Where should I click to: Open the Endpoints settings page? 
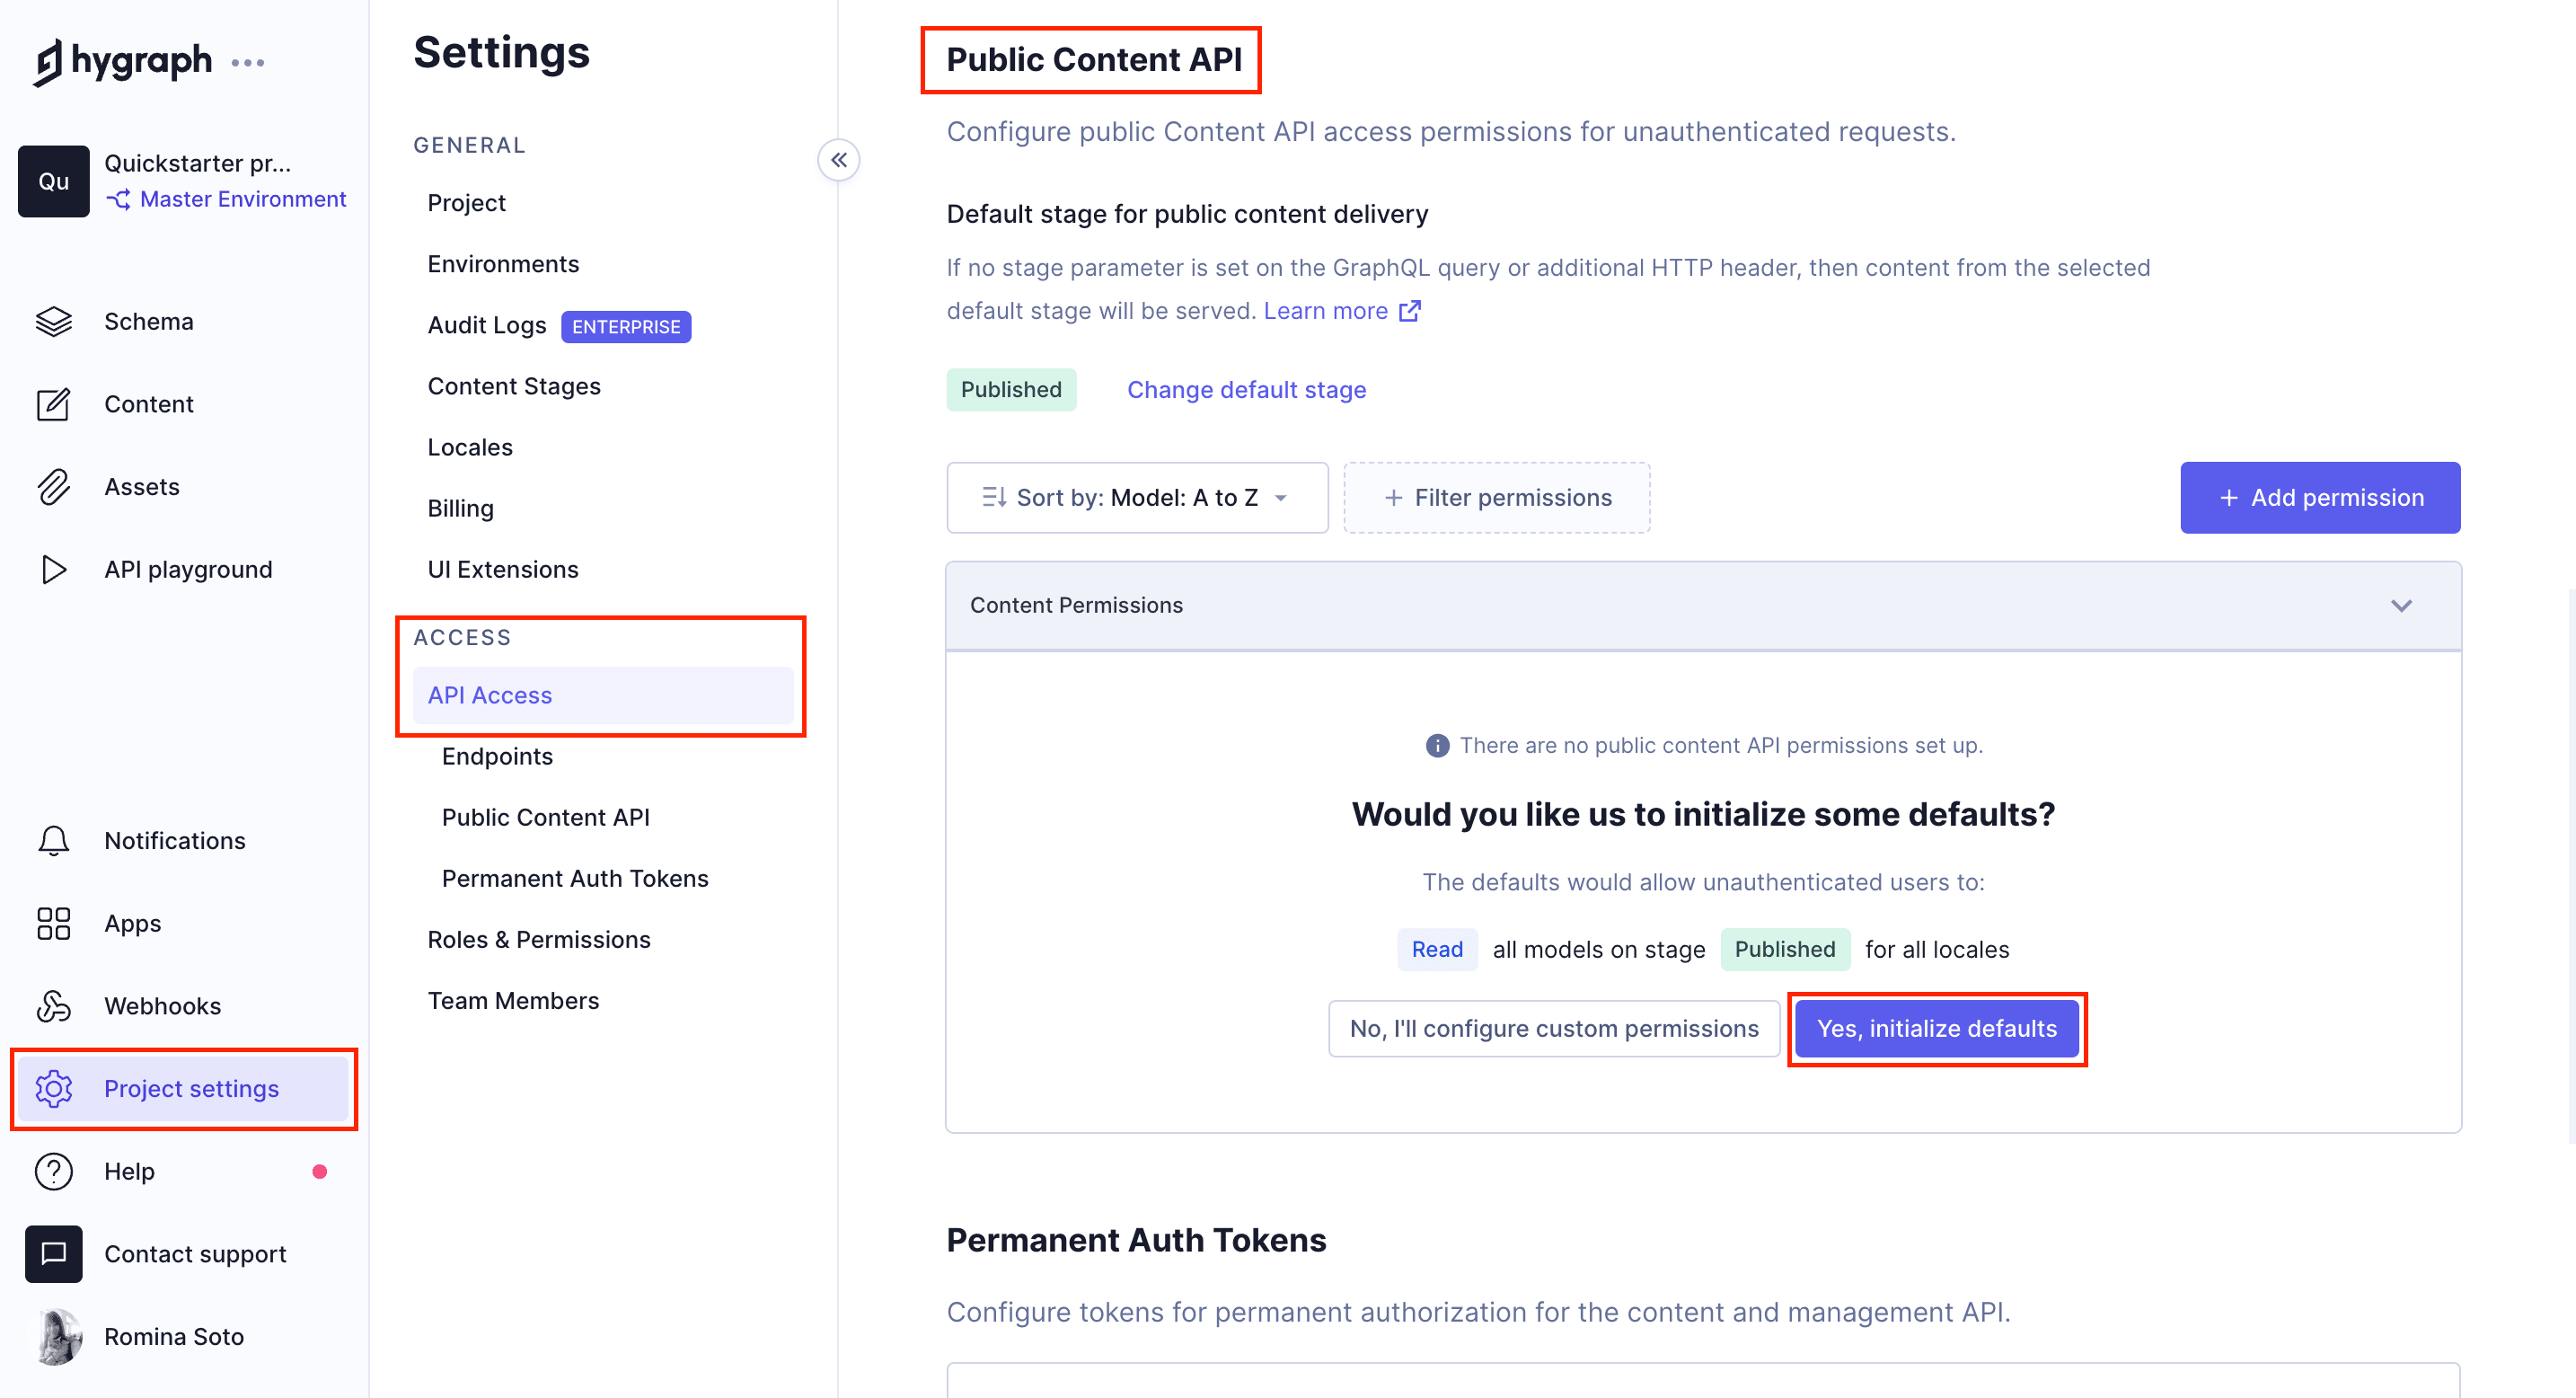pos(497,757)
